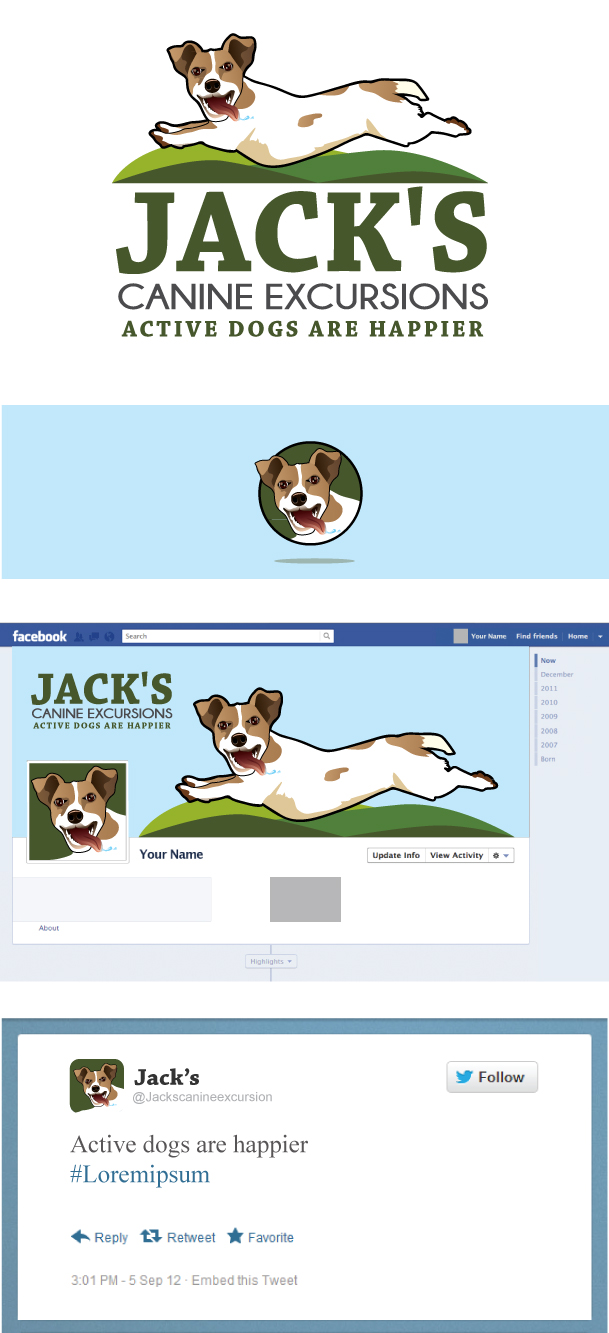Click the round dog head app icon
609x1333 pixels.
point(309,494)
